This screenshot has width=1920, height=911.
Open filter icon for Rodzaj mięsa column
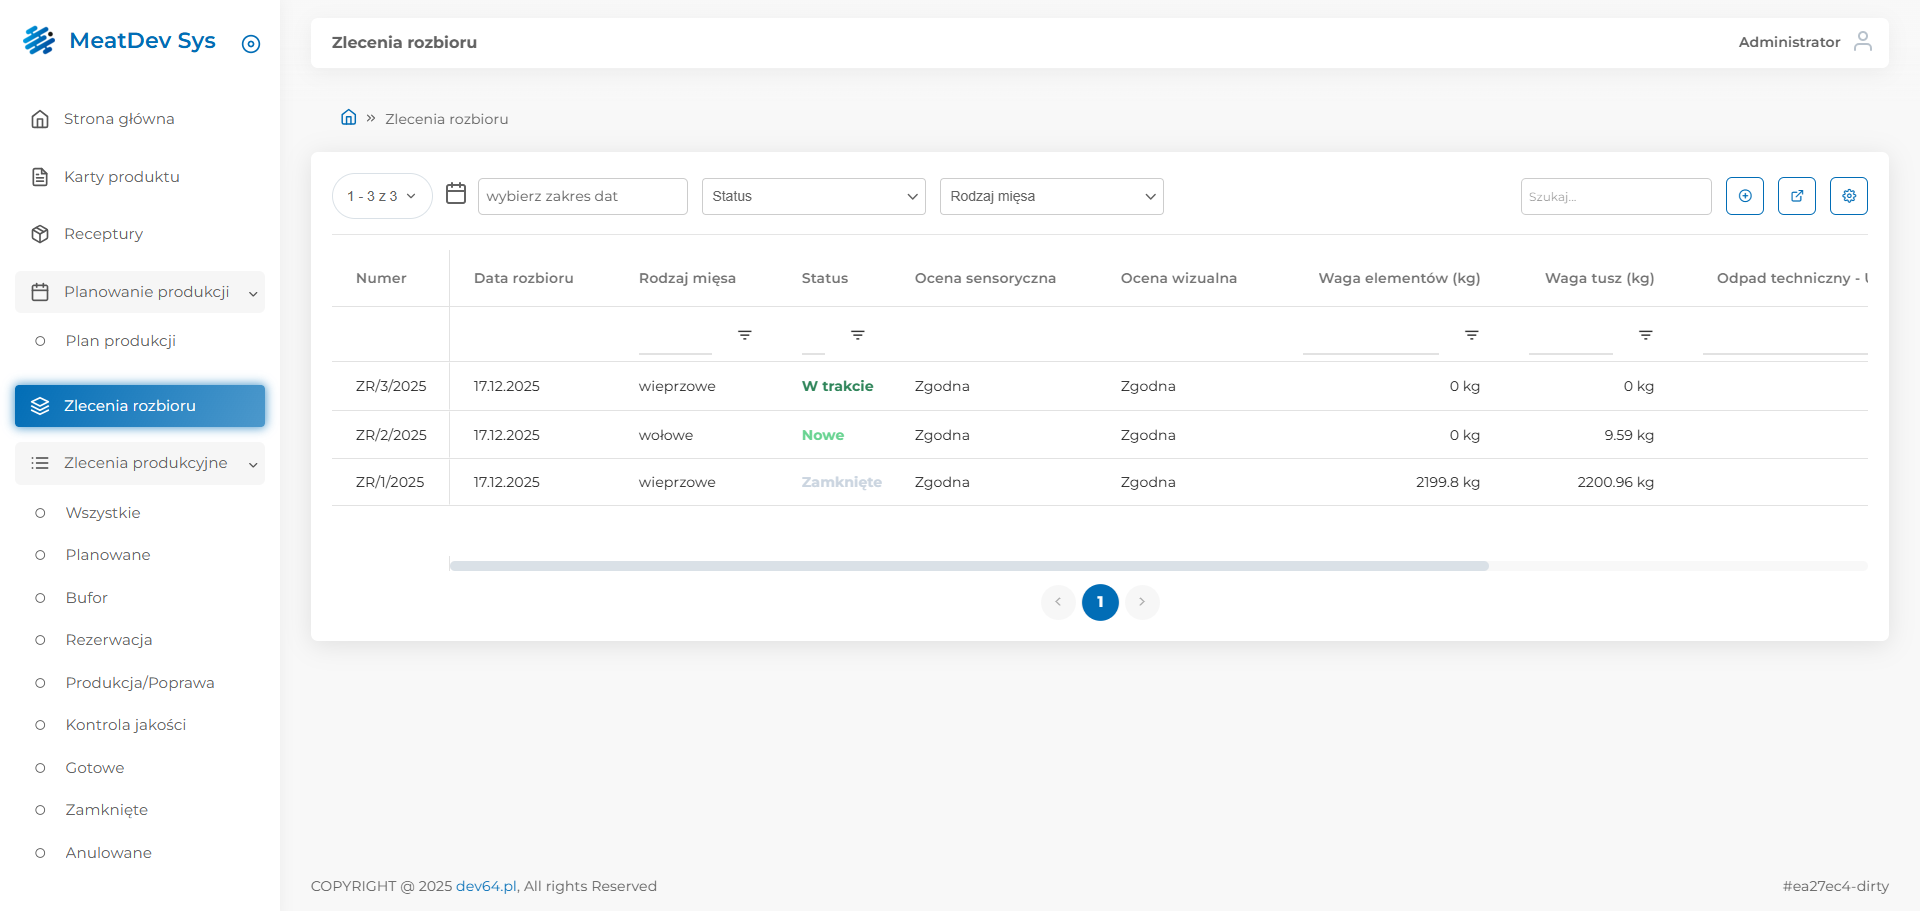tap(744, 335)
